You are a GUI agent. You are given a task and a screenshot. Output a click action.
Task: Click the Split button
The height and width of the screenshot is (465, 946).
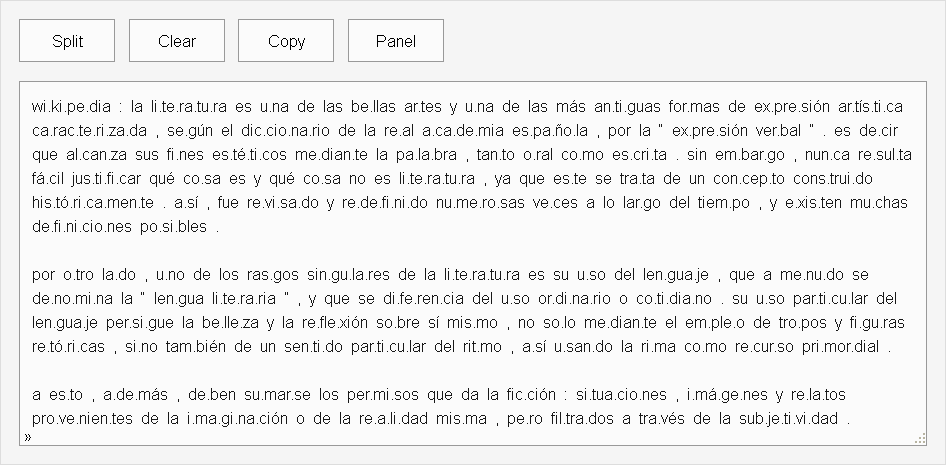click(67, 40)
